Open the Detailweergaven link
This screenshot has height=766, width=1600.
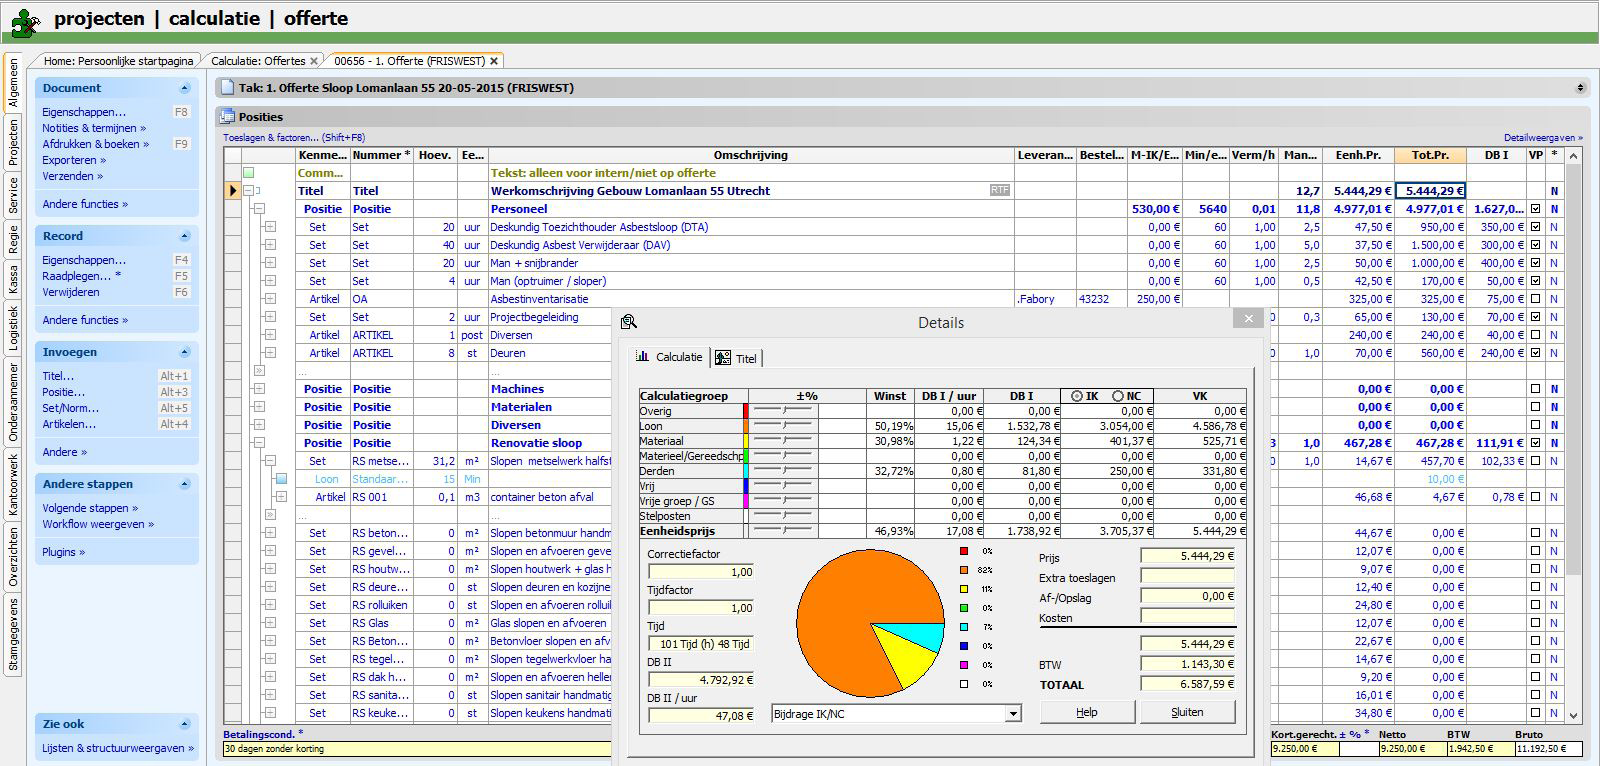point(1543,138)
